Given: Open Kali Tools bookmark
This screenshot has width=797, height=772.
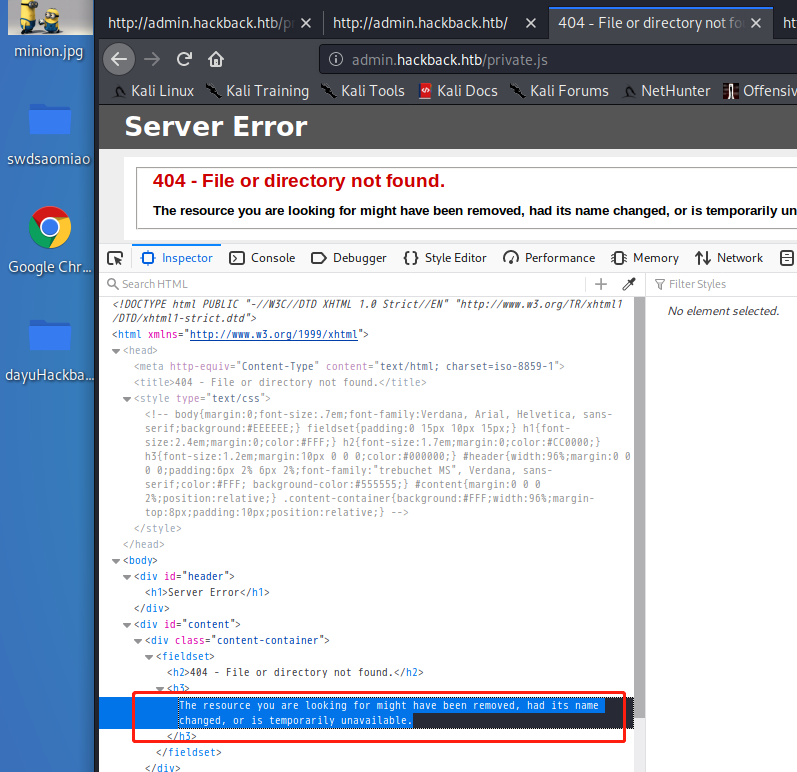Looking at the screenshot, I should coord(363,91).
